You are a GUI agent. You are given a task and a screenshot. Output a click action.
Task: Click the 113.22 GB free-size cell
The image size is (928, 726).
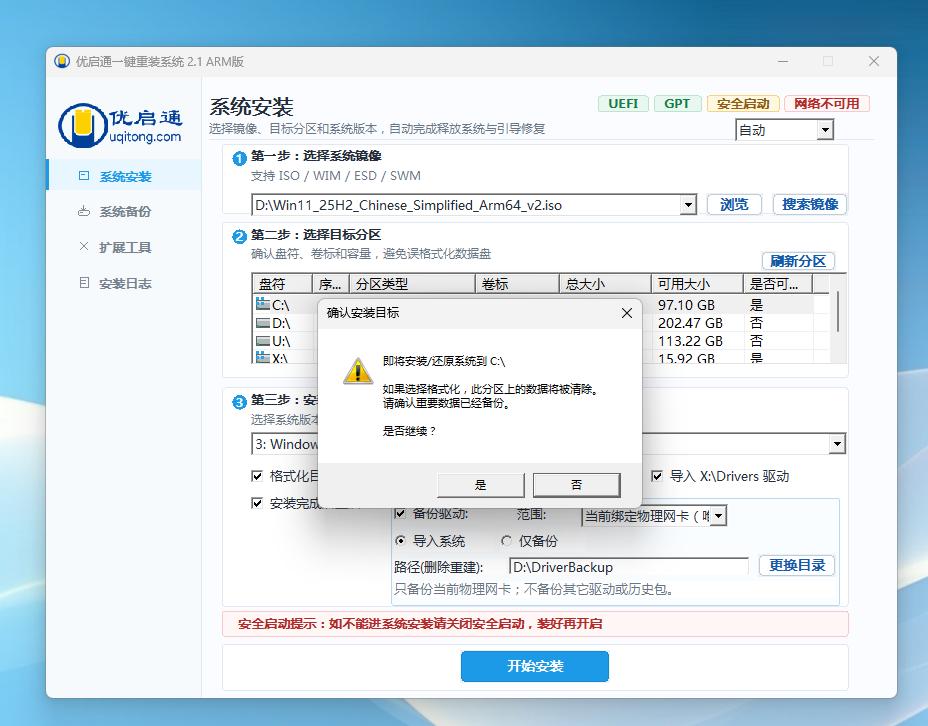(690, 341)
